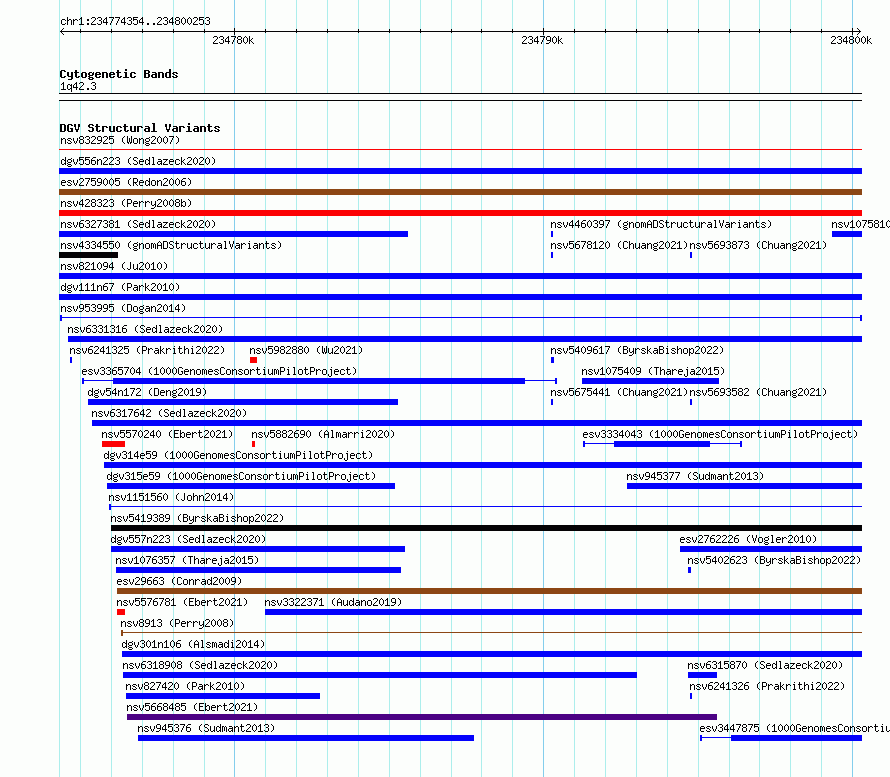Select nsv821094 (Ju2010) label
The image size is (890, 777).
[114, 266]
